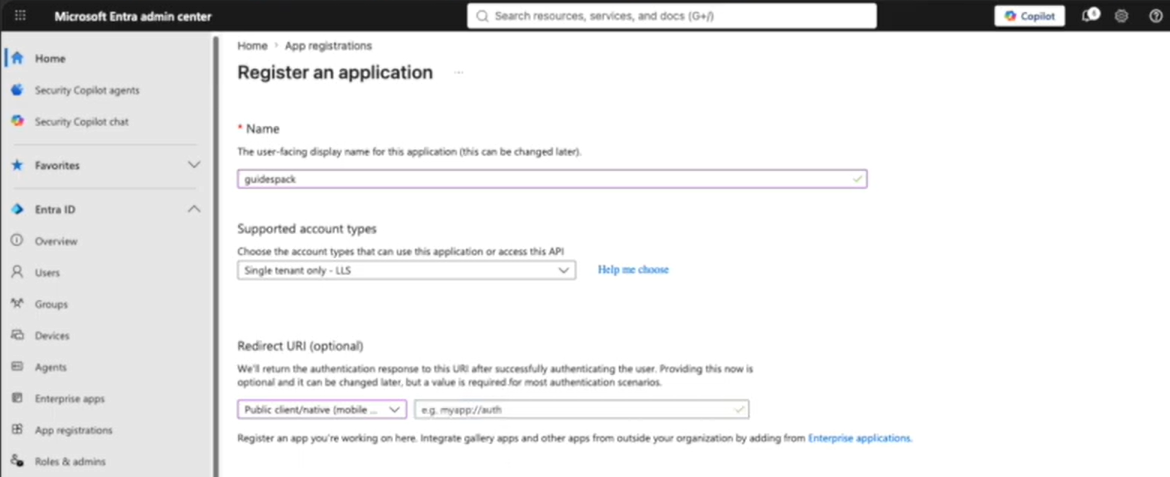Click the Users person icon

(17, 272)
